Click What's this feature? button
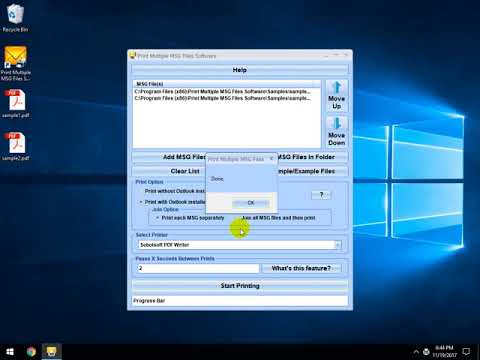 302,268
